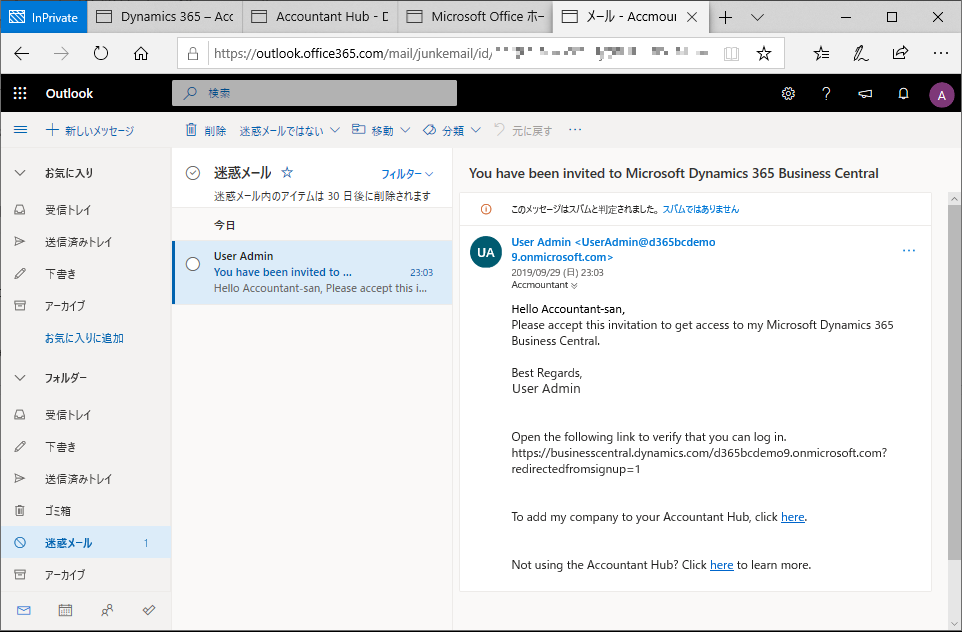This screenshot has width=962, height=632.
Task: Select the 迷惑メール folder
Action: [86, 542]
